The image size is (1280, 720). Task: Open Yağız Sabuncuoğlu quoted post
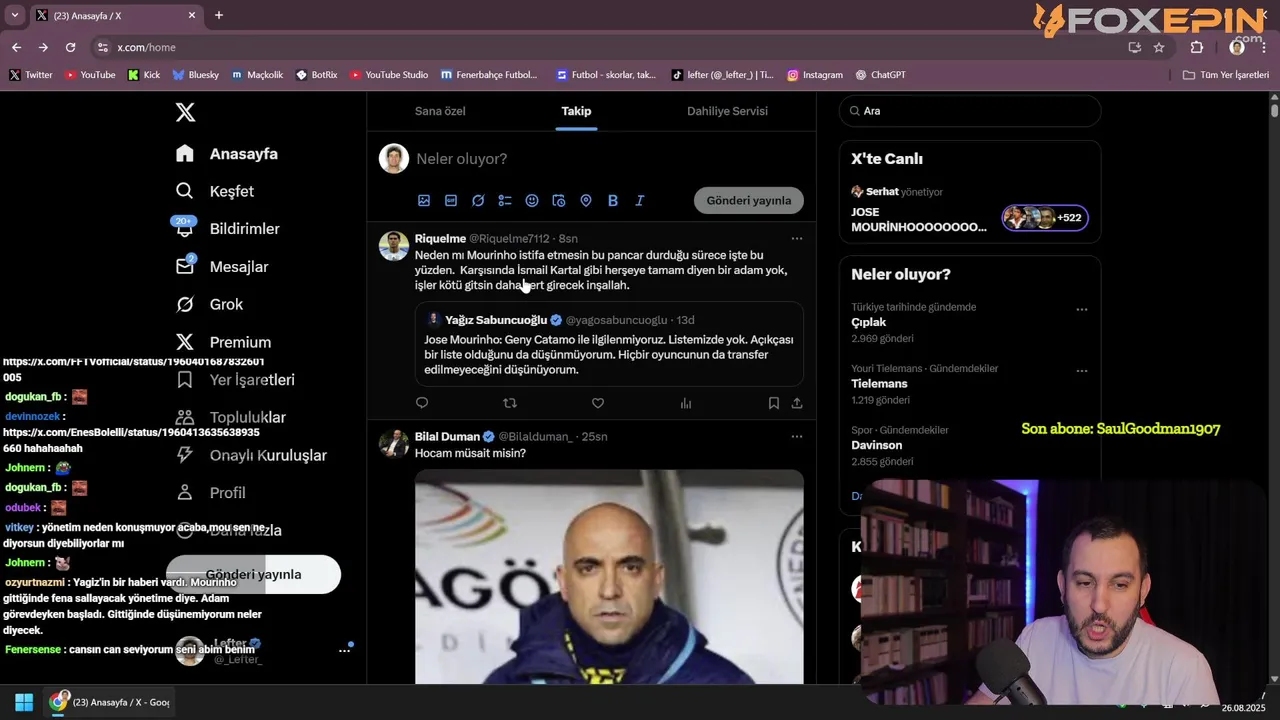pos(609,344)
